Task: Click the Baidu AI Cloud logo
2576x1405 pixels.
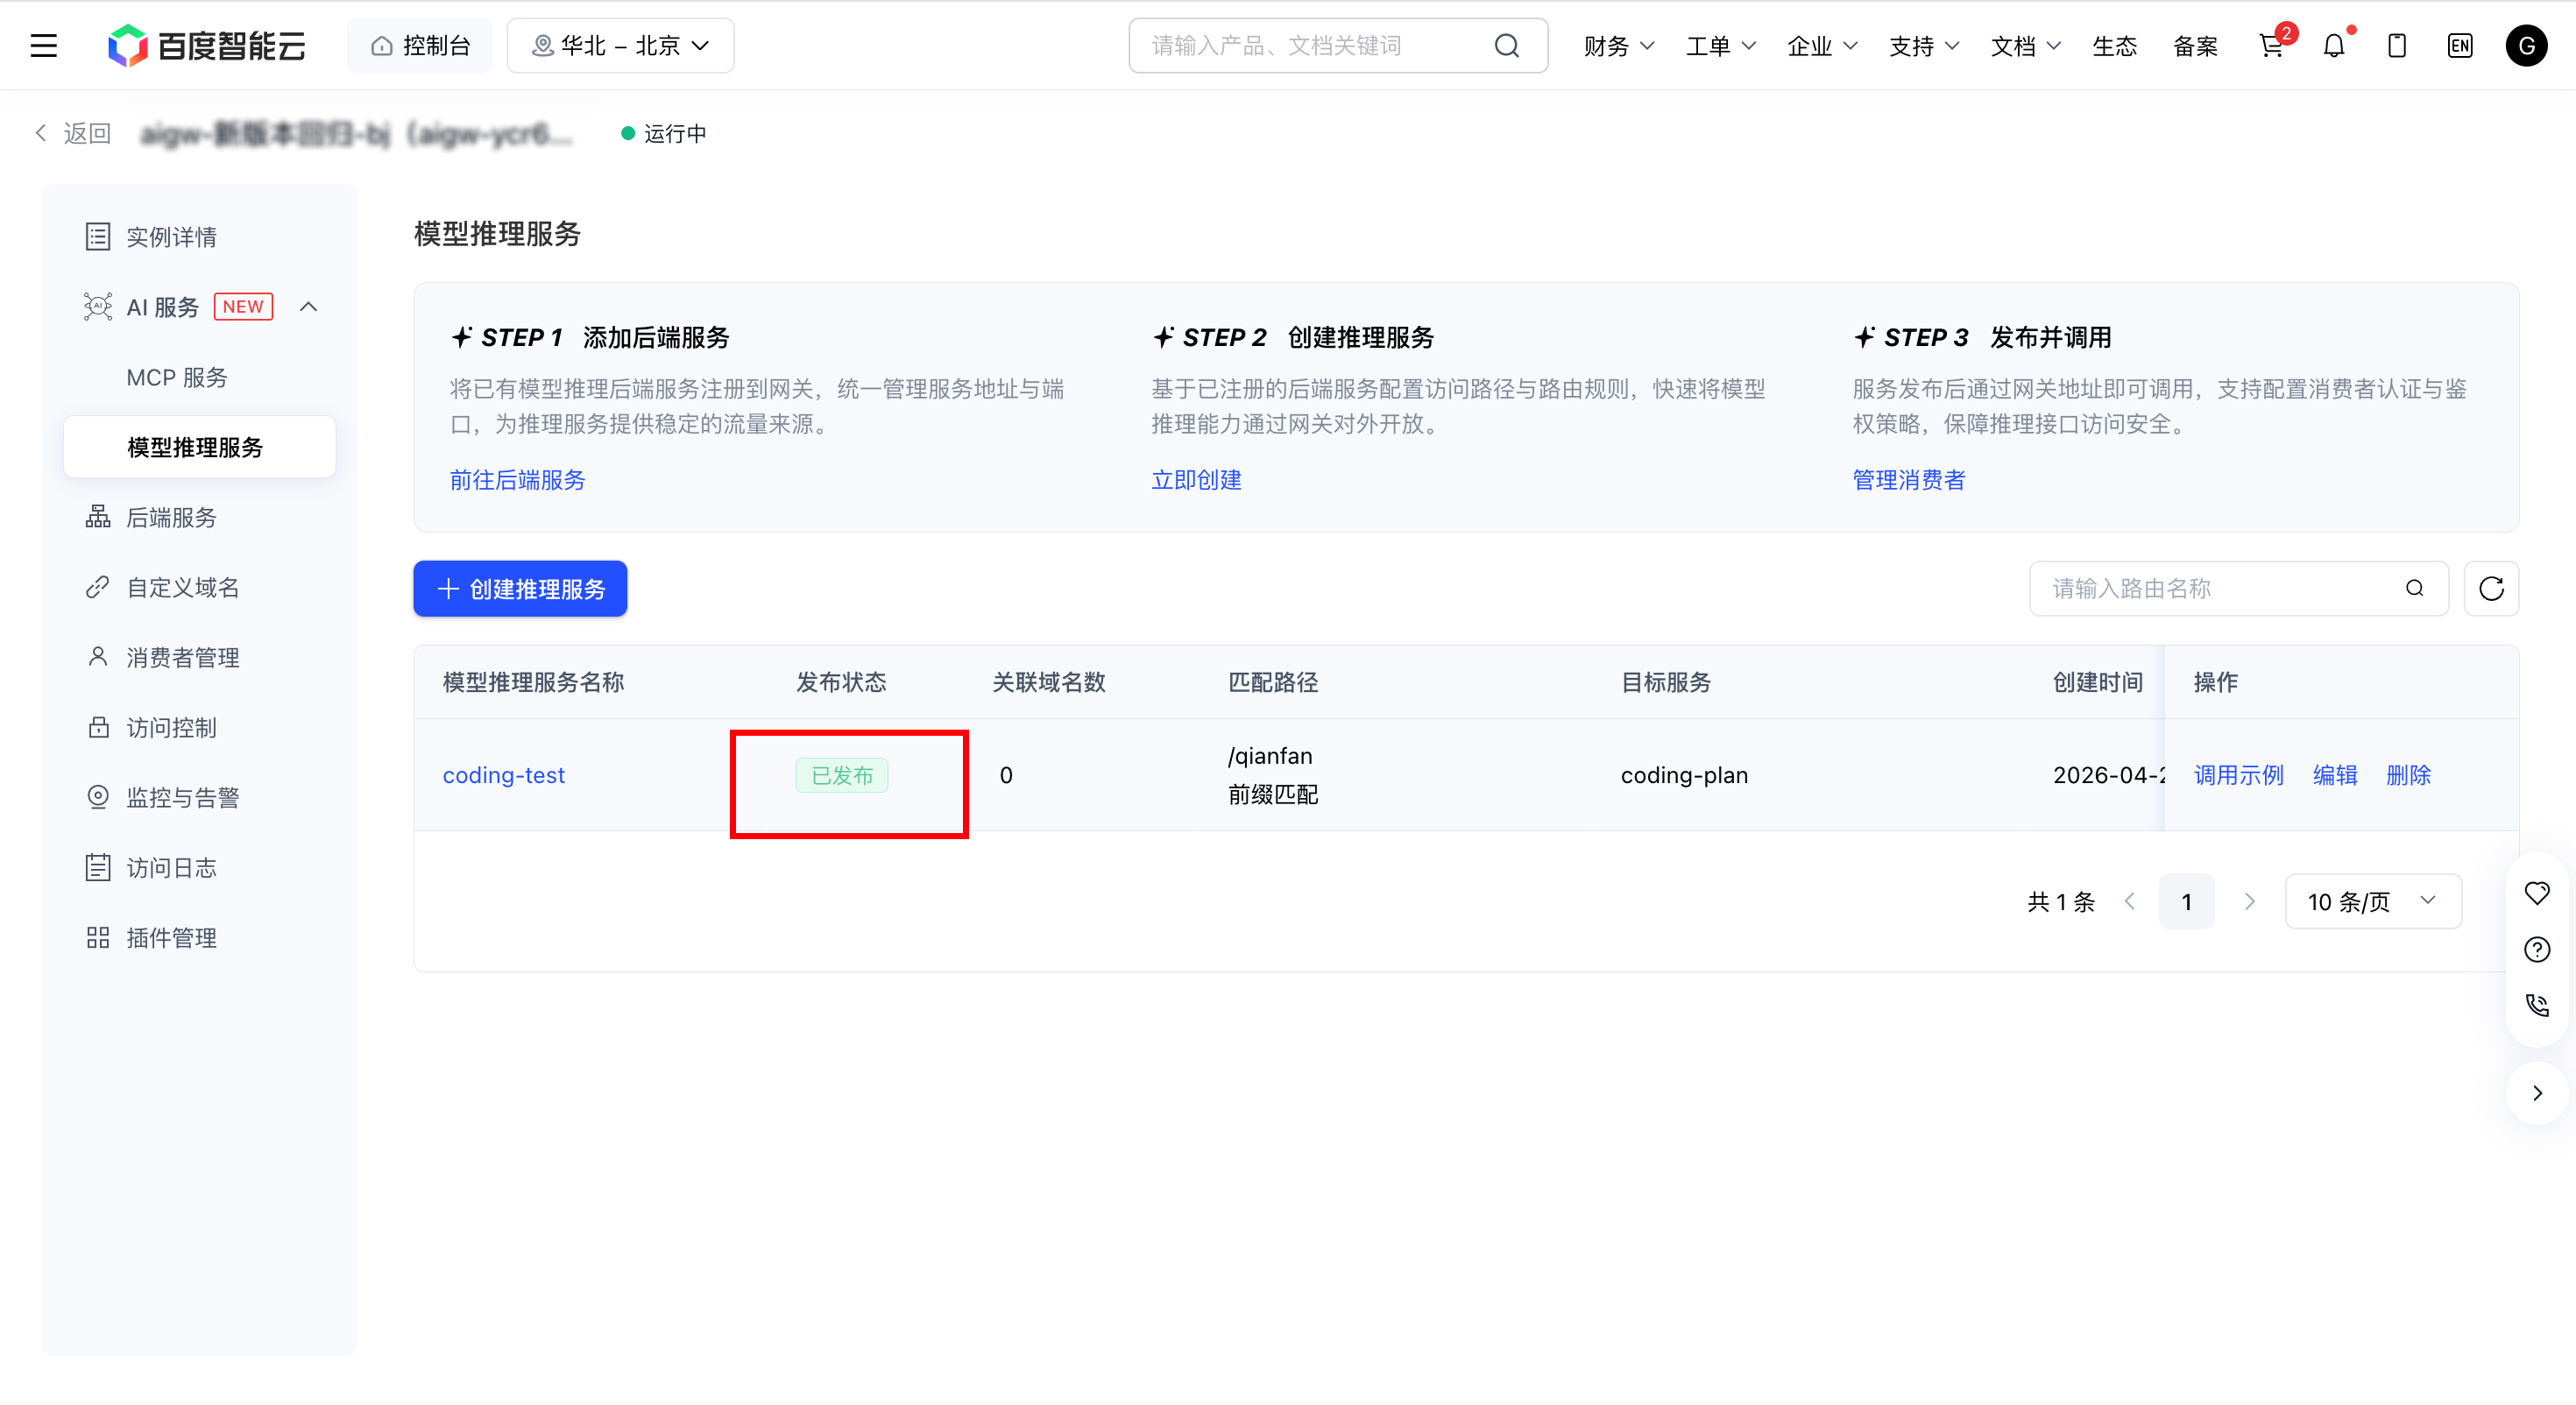Action: click(x=207, y=46)
